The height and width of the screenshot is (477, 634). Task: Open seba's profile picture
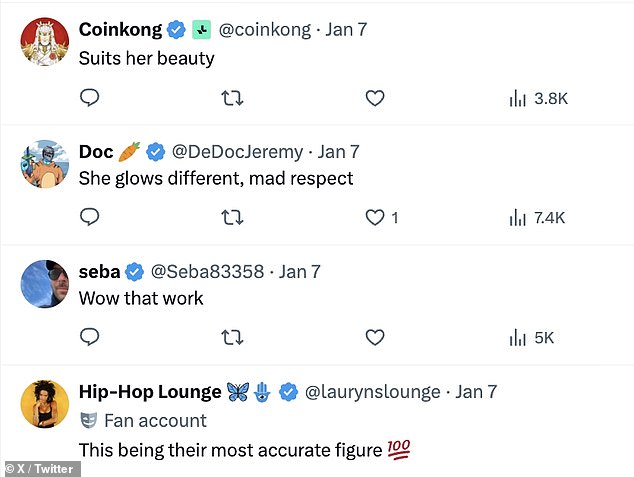(44, 283)
